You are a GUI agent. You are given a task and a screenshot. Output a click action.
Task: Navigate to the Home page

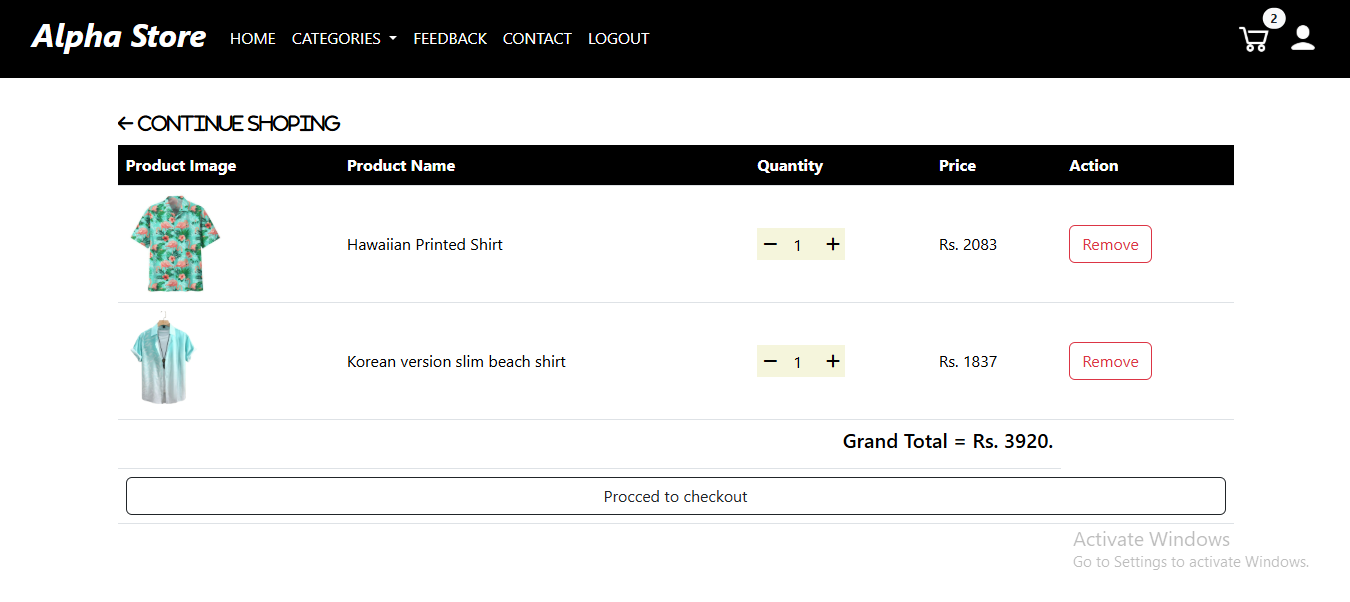pos(252,39)
